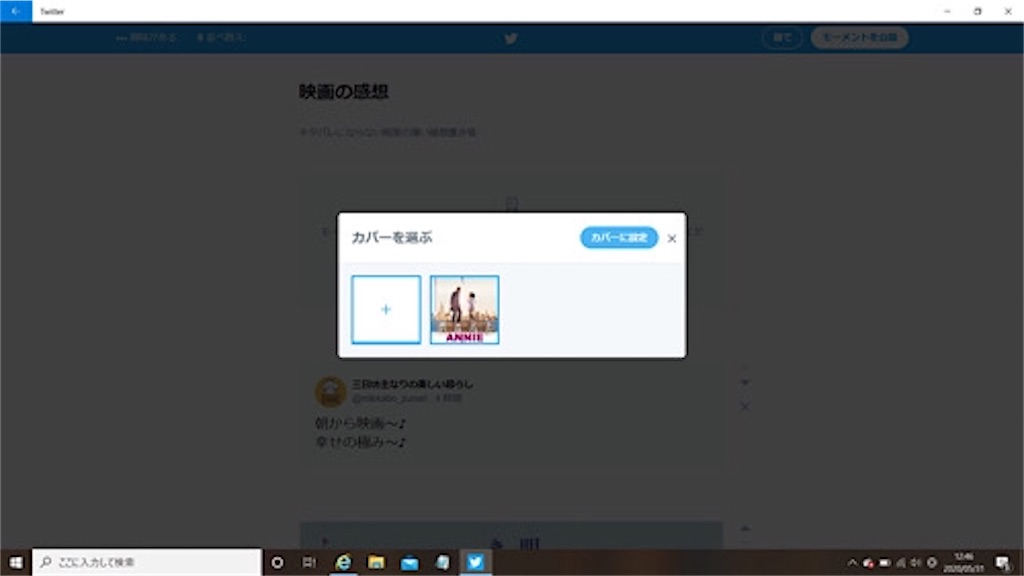The width and height of the screenshot is (1024, 576).
Task: Click the Twitter bird logo in header
Action: [x=511, y=39]
